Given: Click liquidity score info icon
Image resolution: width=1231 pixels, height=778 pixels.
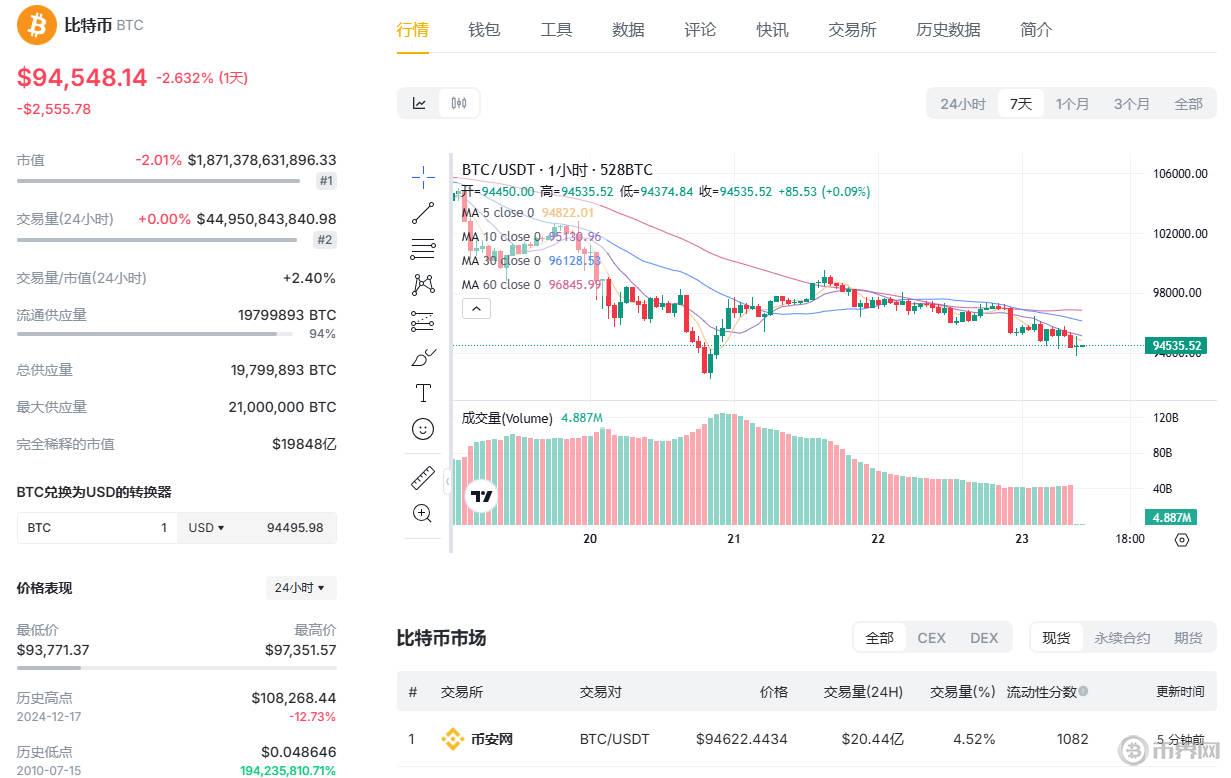Looking at the screenshot, I should pyautogui.click(x=1083, y=691).
